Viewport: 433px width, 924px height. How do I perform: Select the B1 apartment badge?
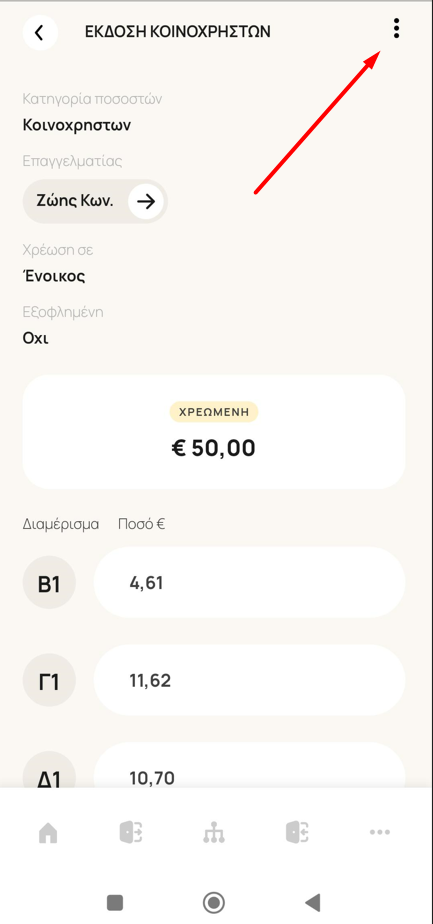coord(49,583)
